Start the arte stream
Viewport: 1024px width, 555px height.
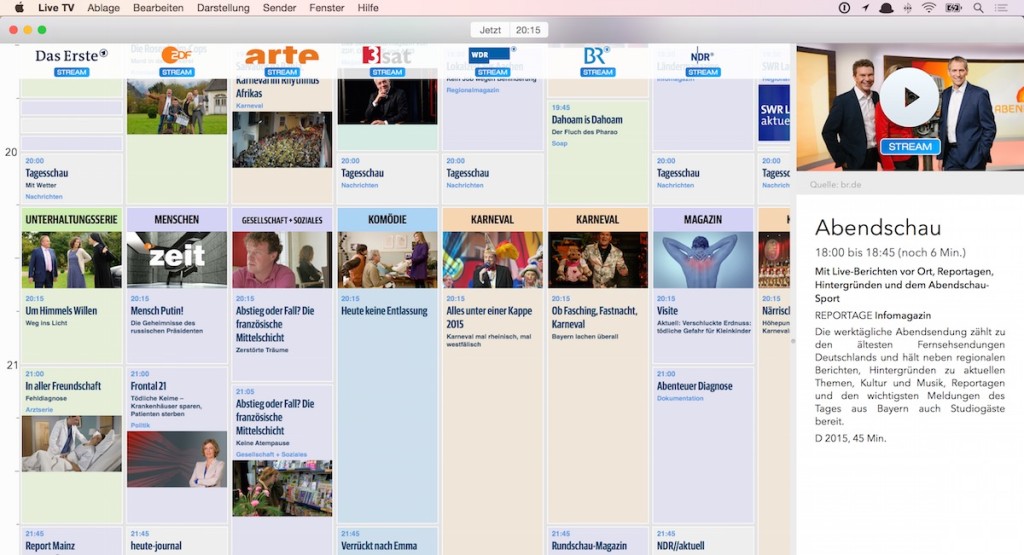tap(281, 72)
